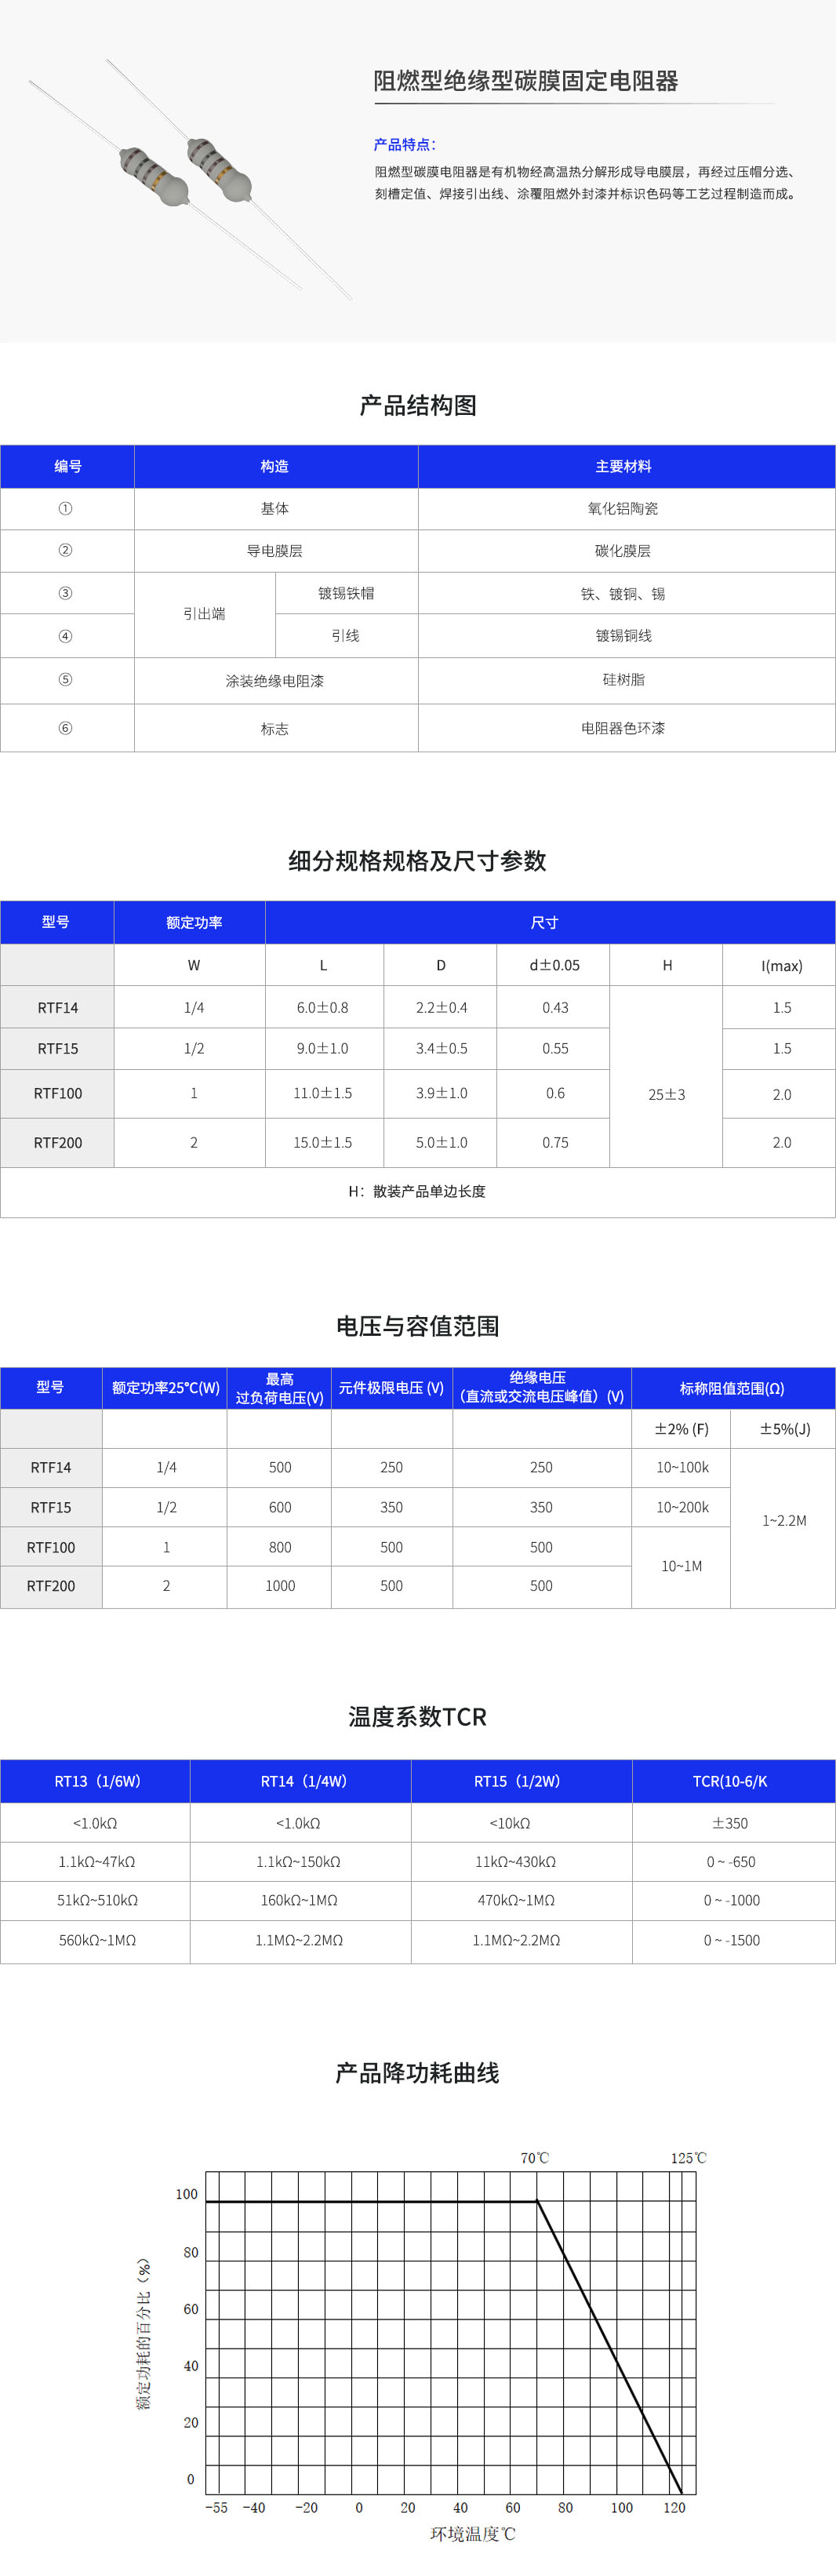Click the 主要材料 column header
The image size is (836, 2576).
click(x=623, y=466)
